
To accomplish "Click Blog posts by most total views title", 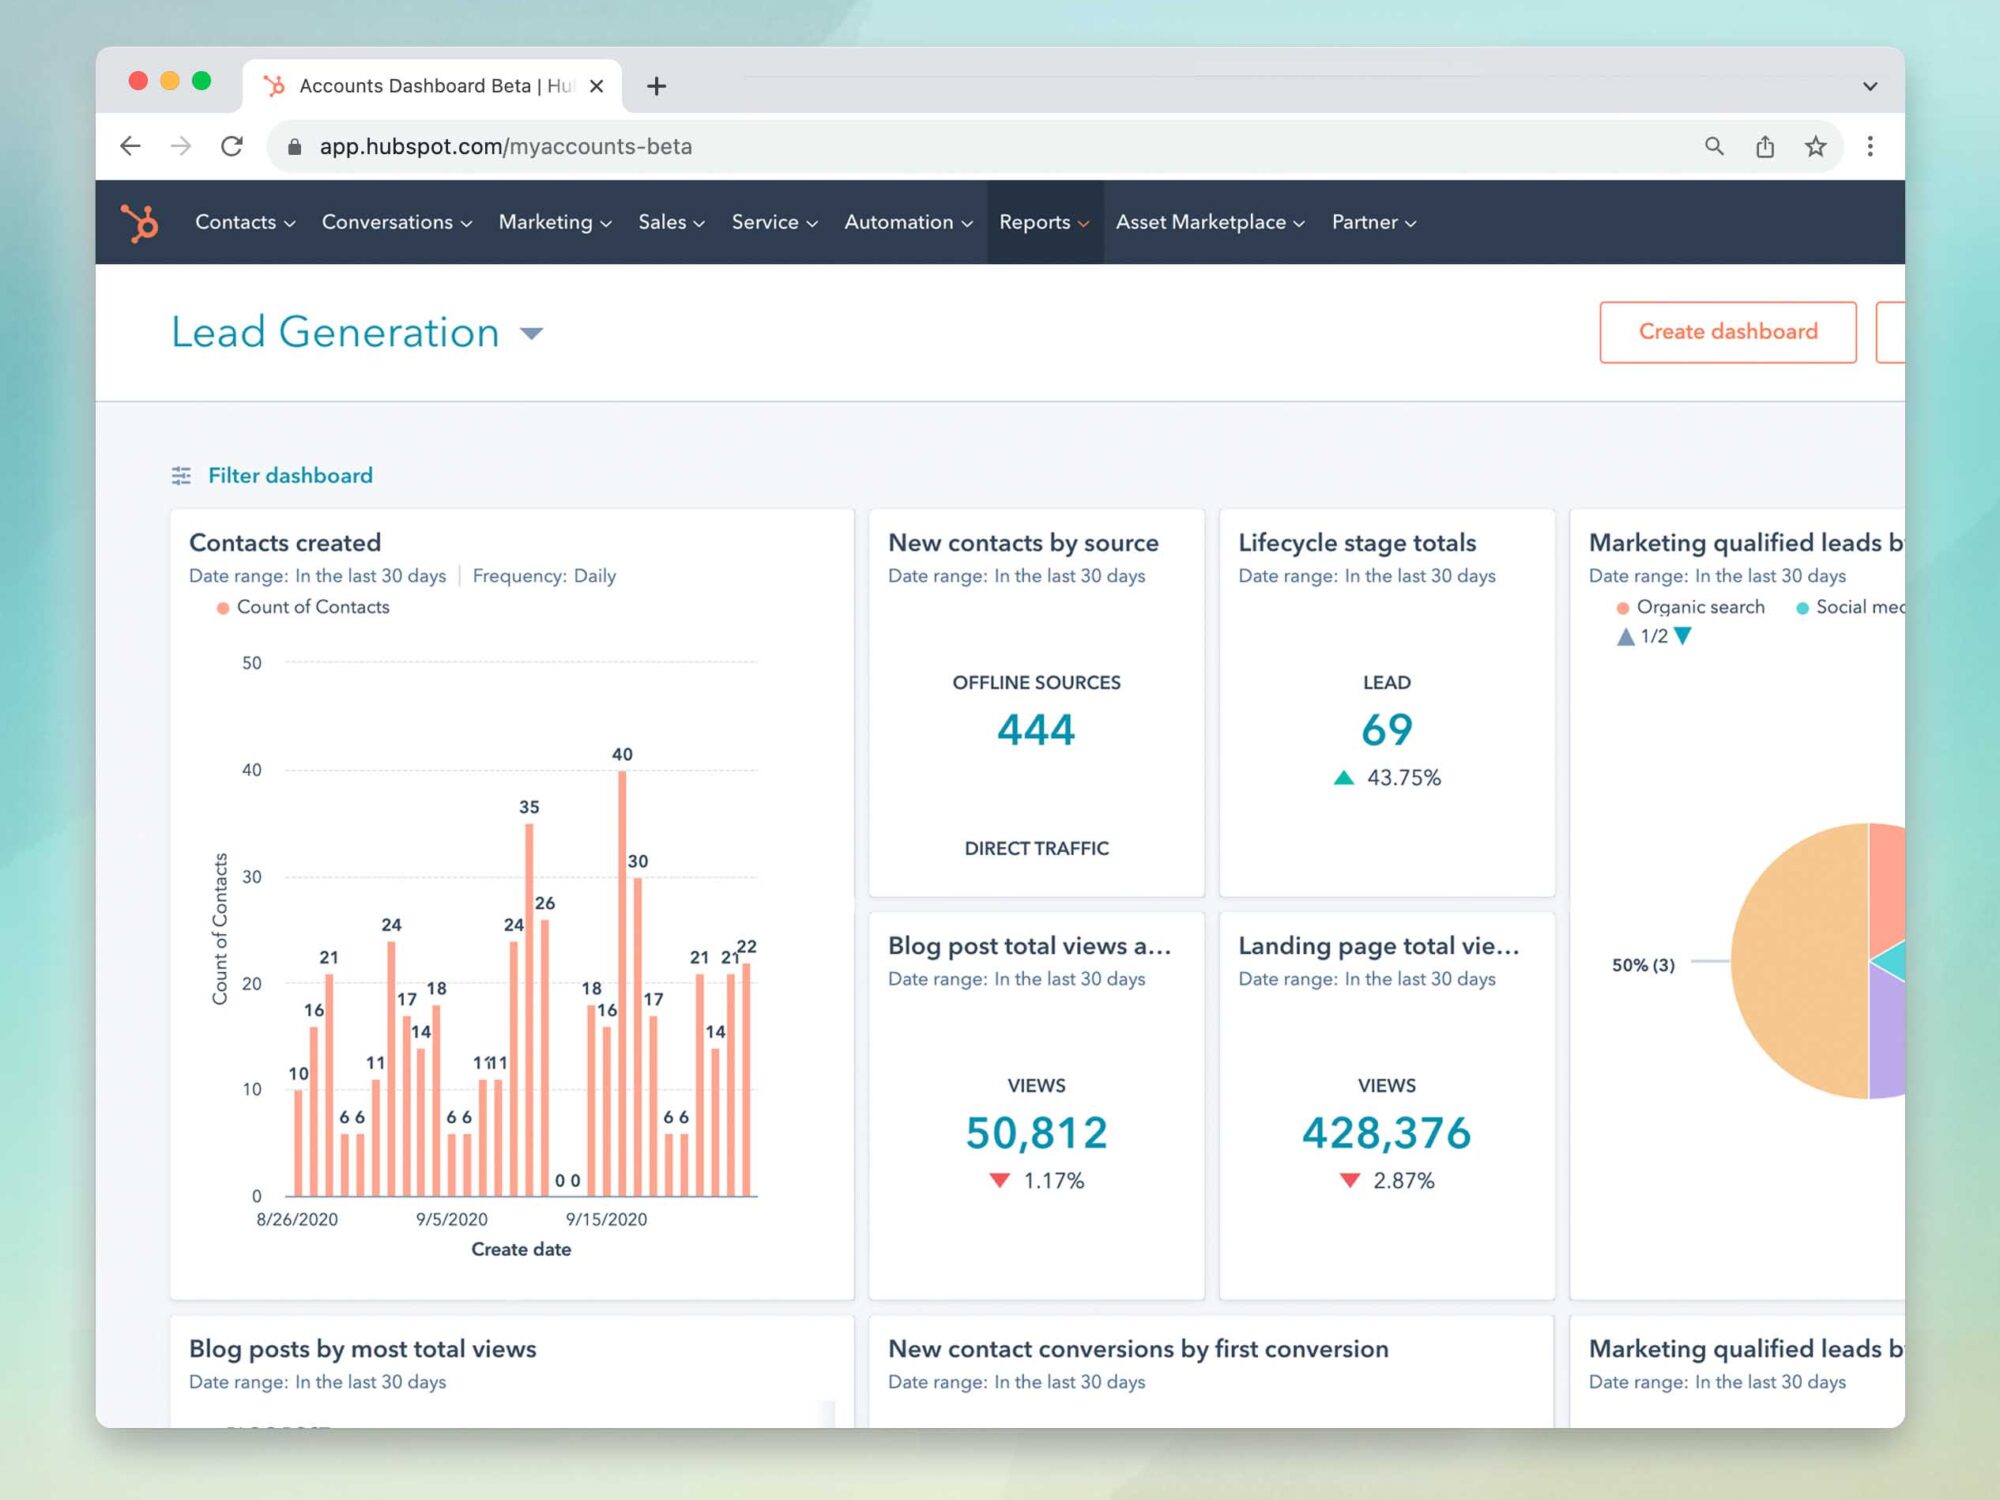I will (363, 1349).
